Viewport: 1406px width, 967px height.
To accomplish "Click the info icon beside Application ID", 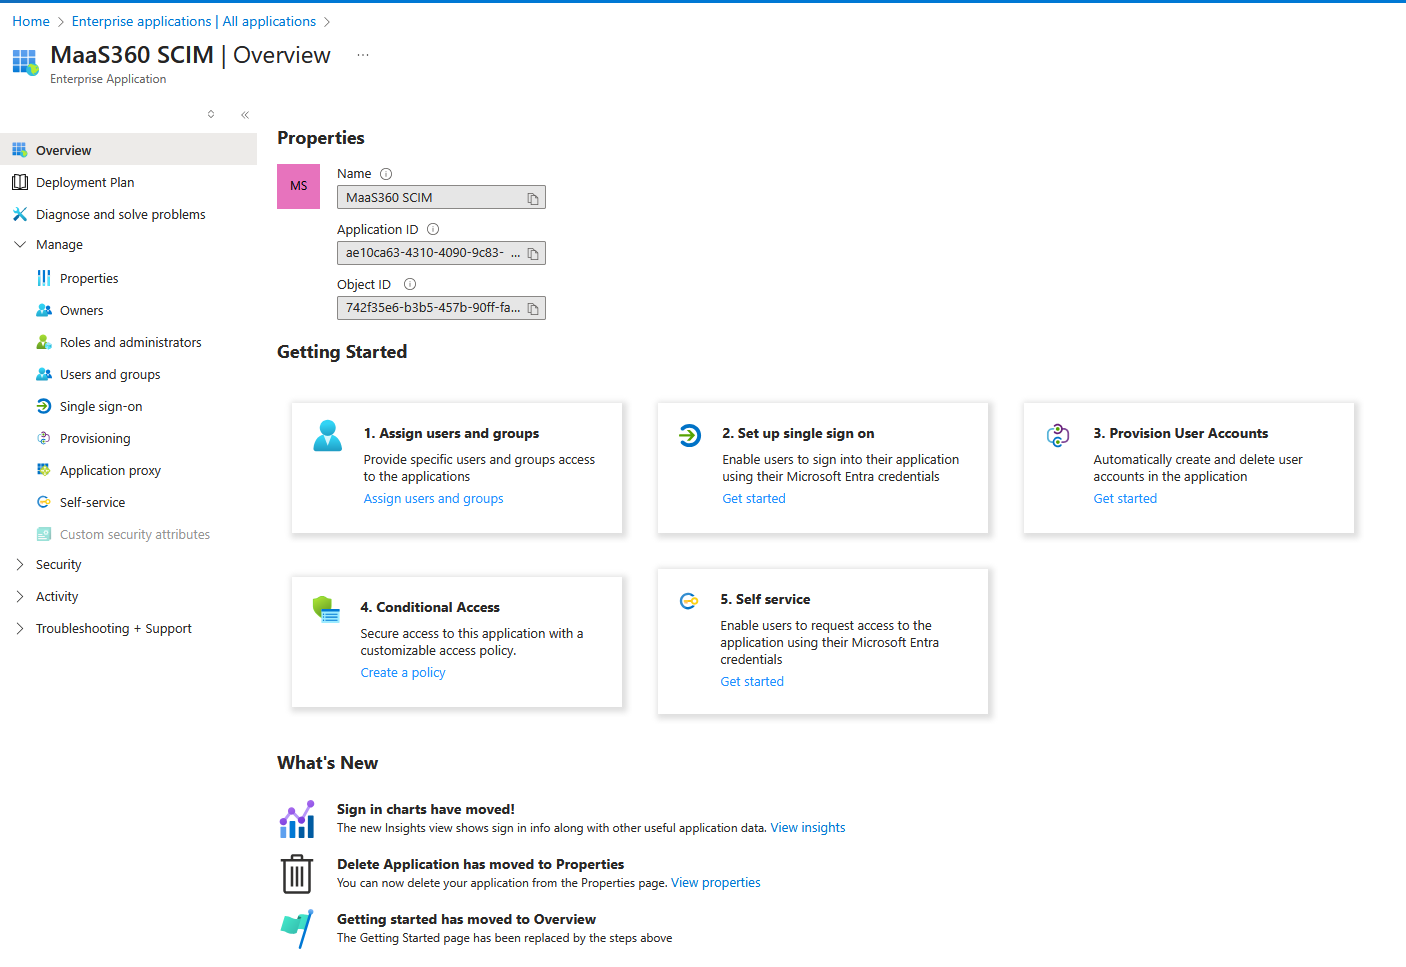I will tap(433, 229).
